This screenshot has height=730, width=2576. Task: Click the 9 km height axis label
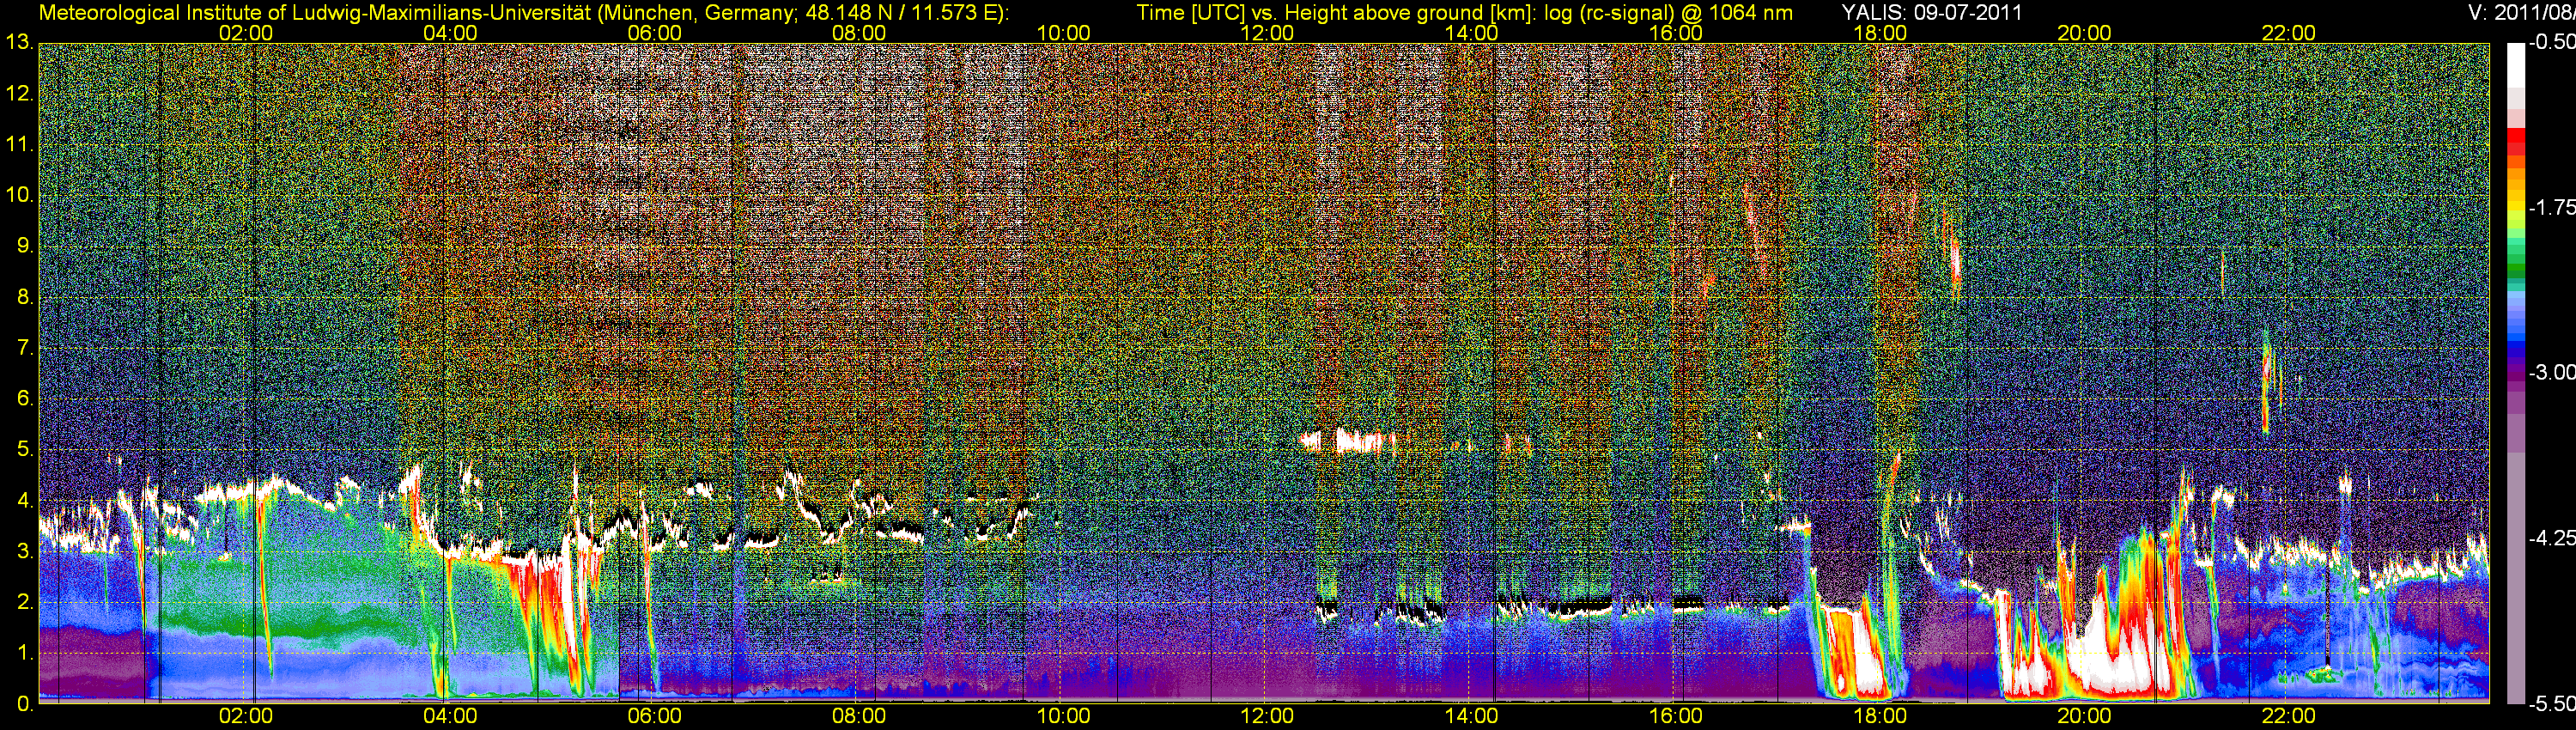23,246
